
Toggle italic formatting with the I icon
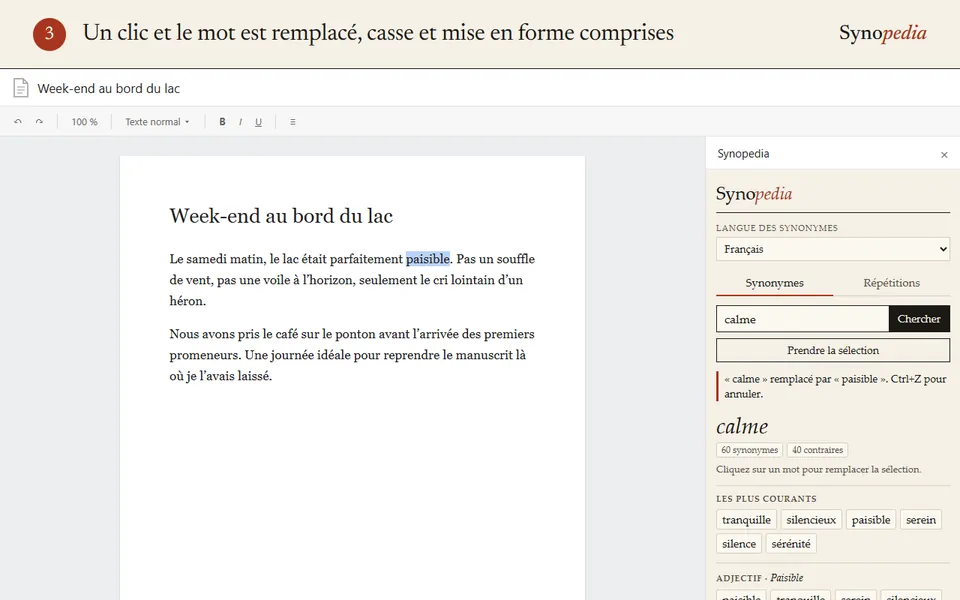tap(240, 122)
